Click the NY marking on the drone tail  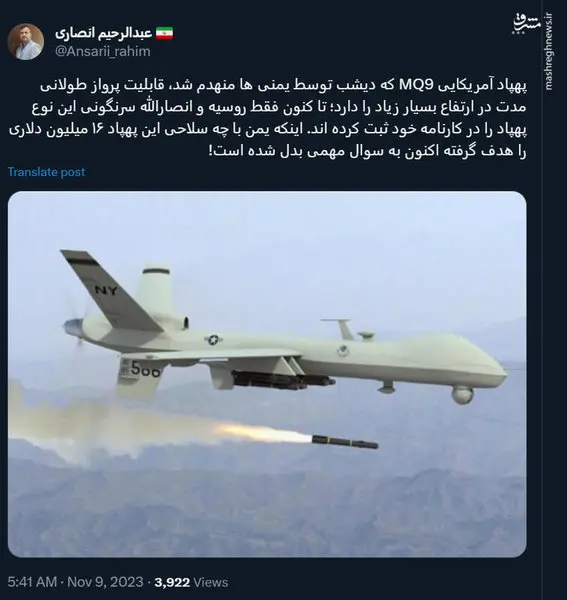tap(106, 290)
